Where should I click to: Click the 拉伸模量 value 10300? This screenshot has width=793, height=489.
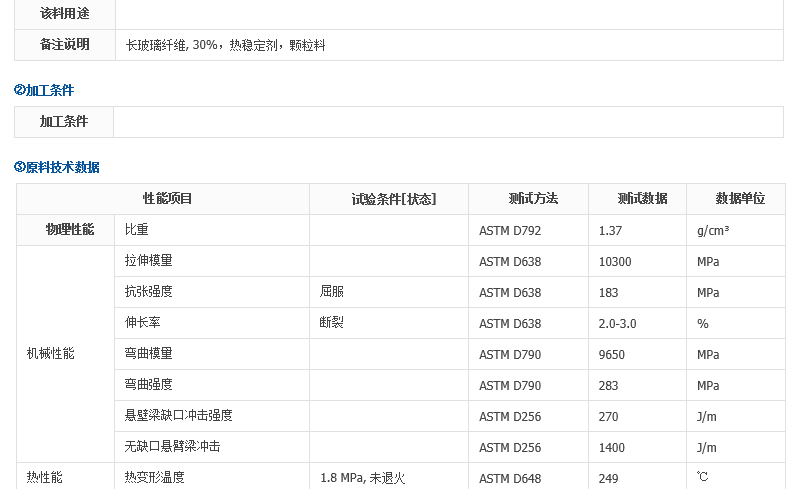point(615,261)
